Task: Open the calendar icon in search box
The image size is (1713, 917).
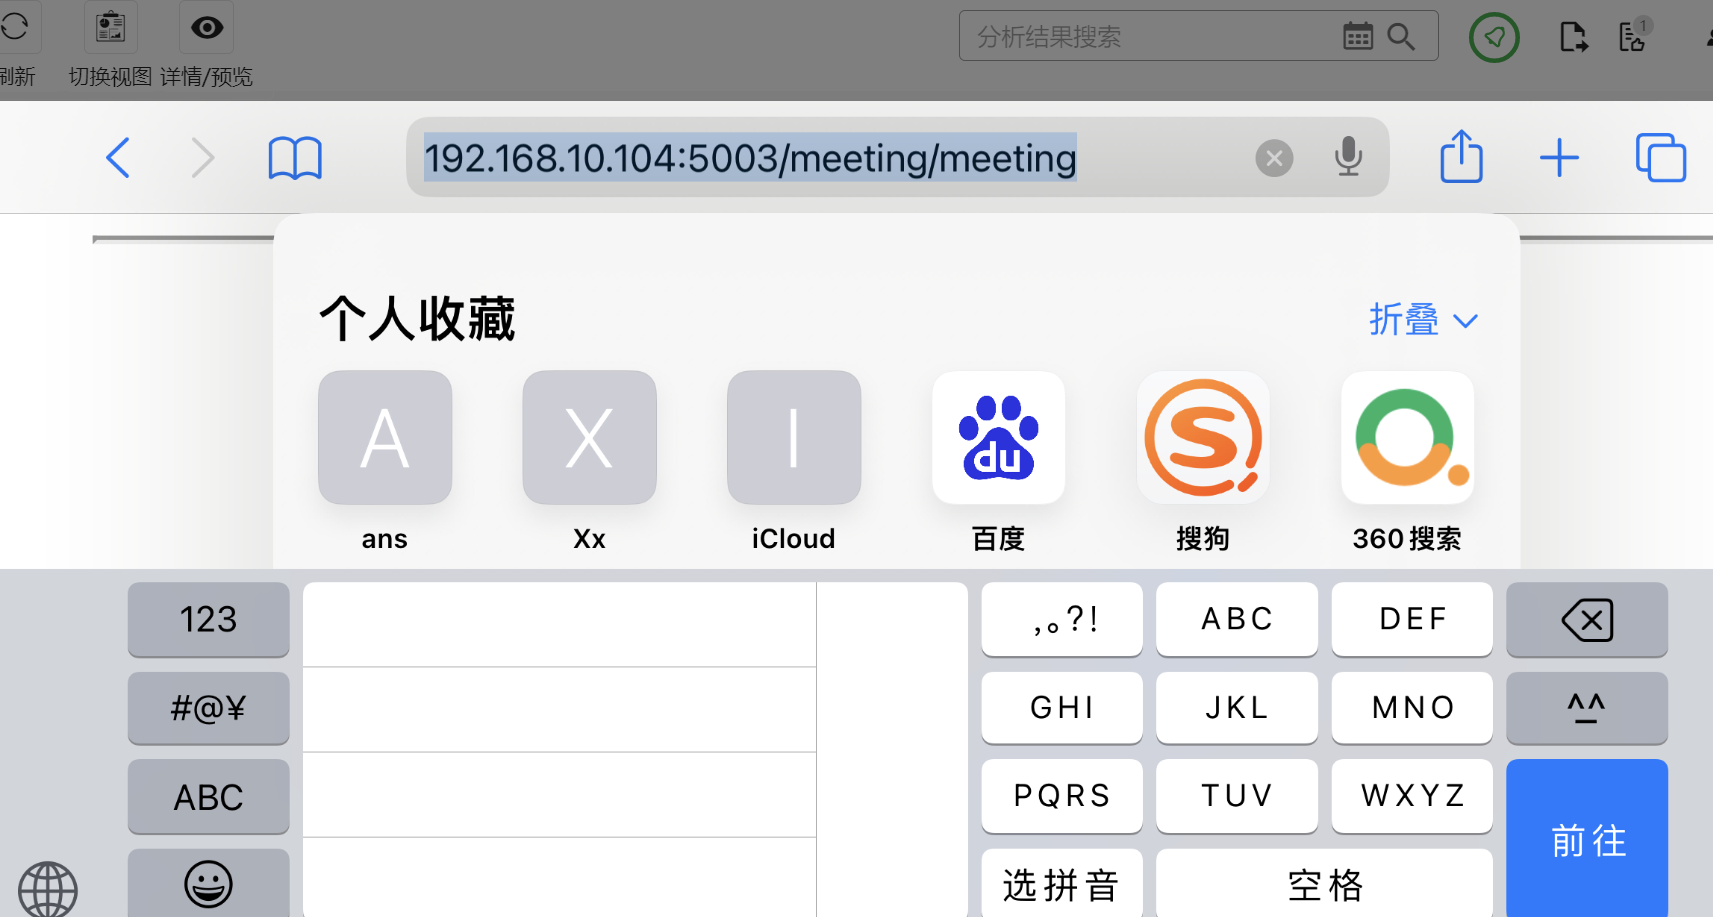Action: 1357,37
